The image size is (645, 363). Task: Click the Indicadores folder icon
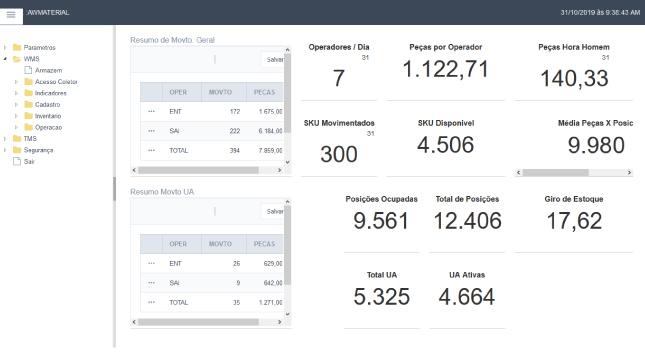click(x=28, y=93)
